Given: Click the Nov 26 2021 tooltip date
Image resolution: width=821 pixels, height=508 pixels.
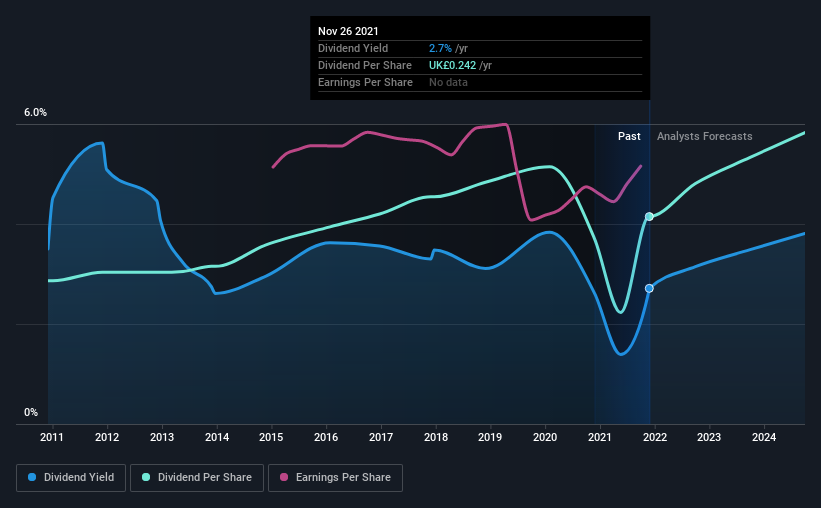Looking at the screenshot, I should tap(348, 31).
